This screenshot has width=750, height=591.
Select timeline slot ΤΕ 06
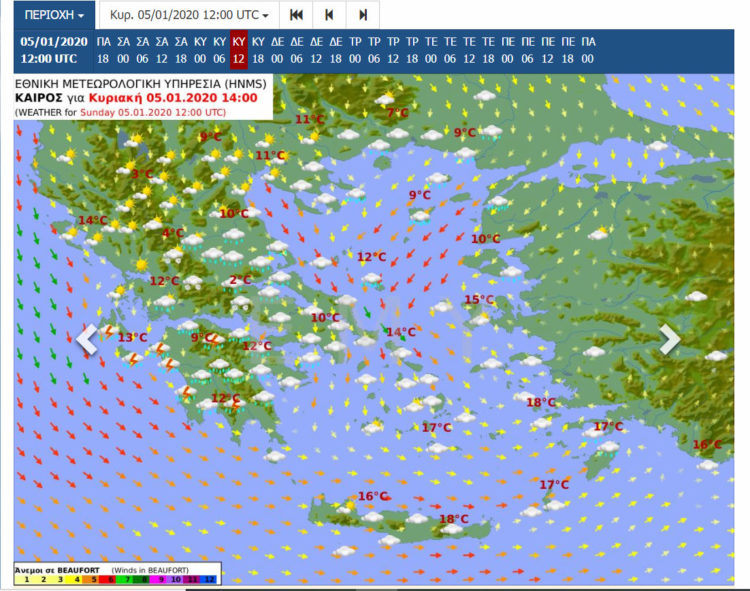[x=450, y=50]
